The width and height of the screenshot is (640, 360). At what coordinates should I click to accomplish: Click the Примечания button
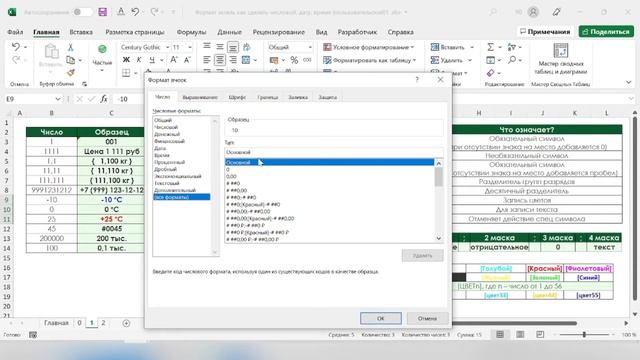point(545,31)
